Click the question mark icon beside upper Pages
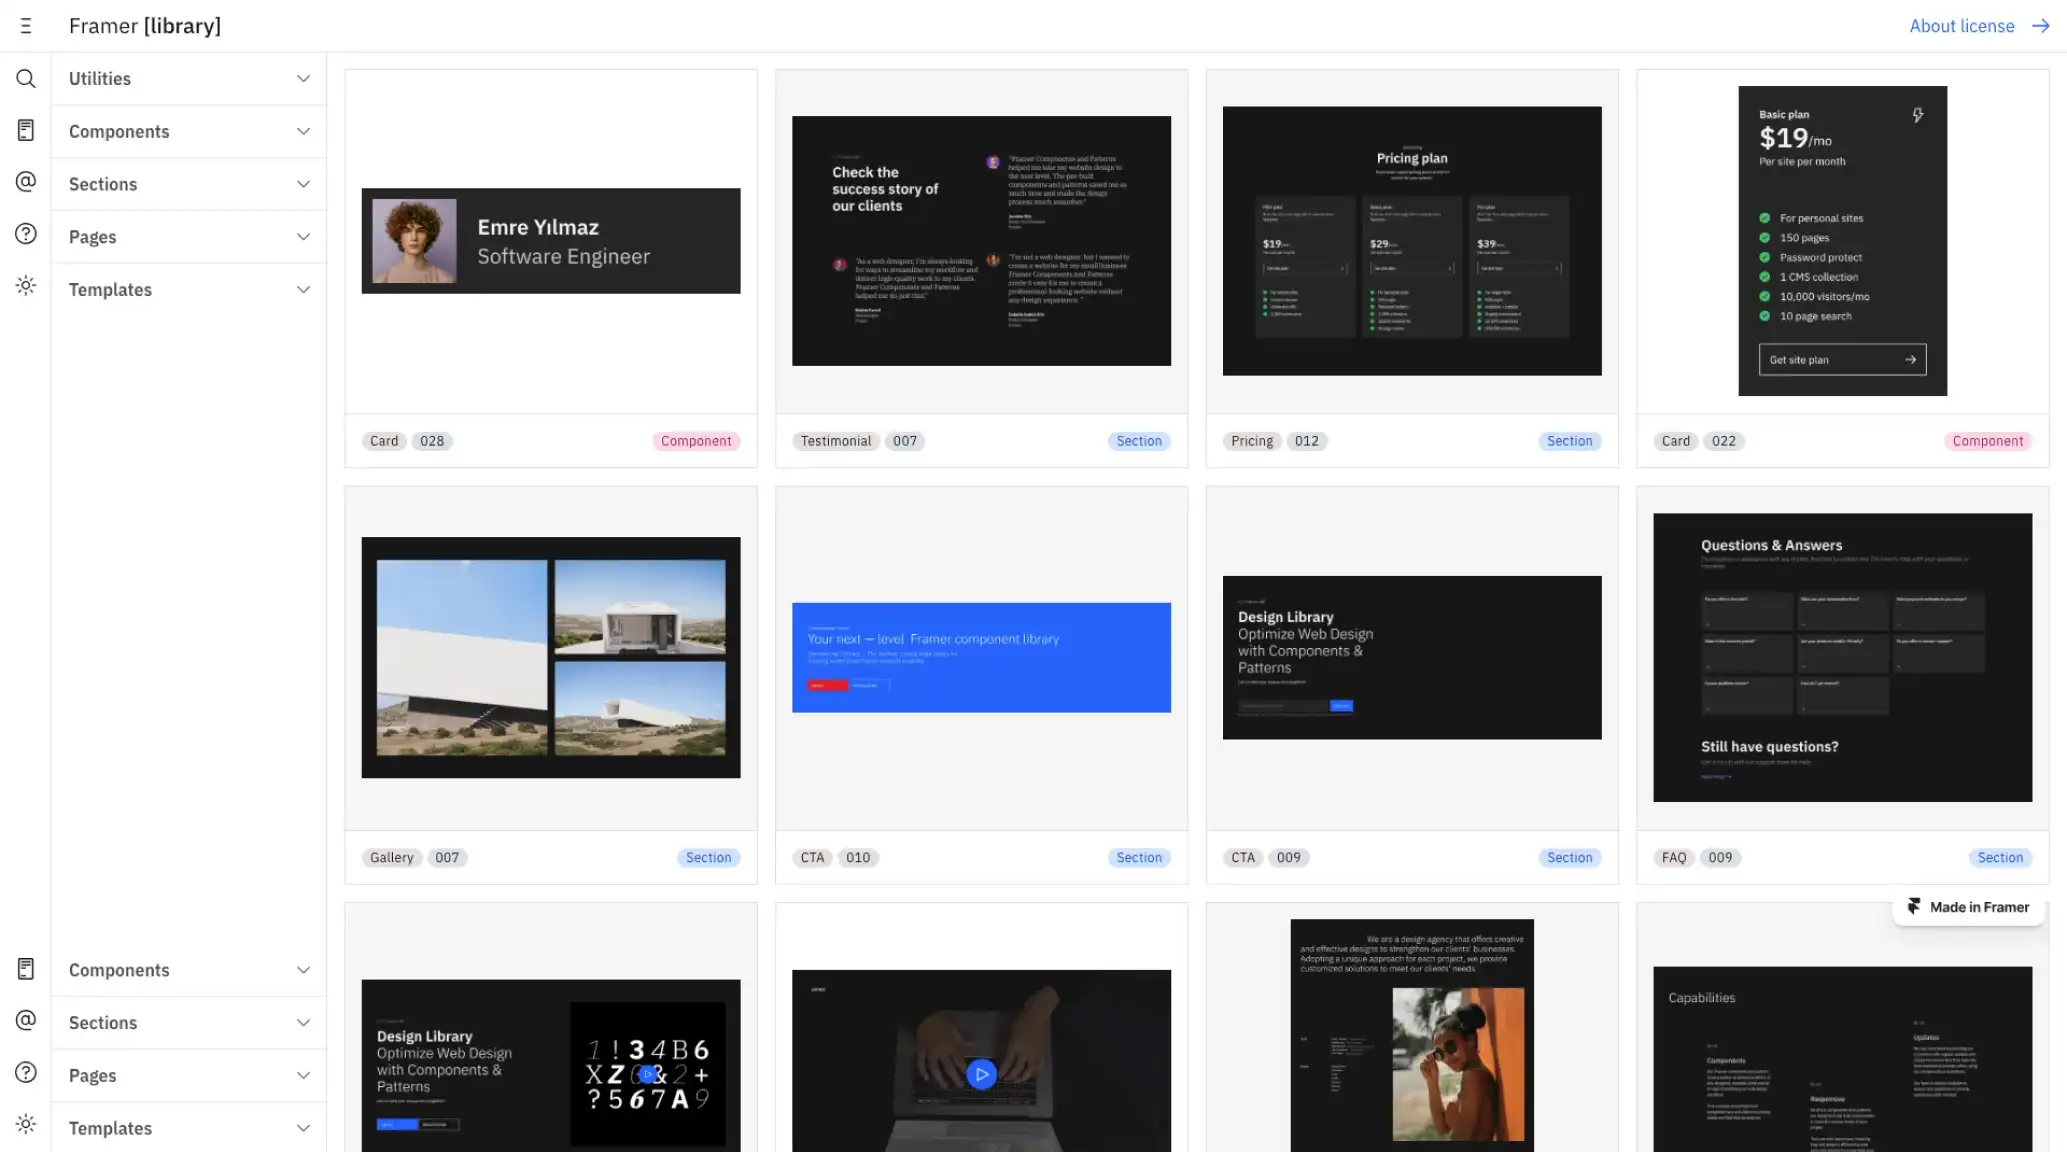 [x=26, y=234]
